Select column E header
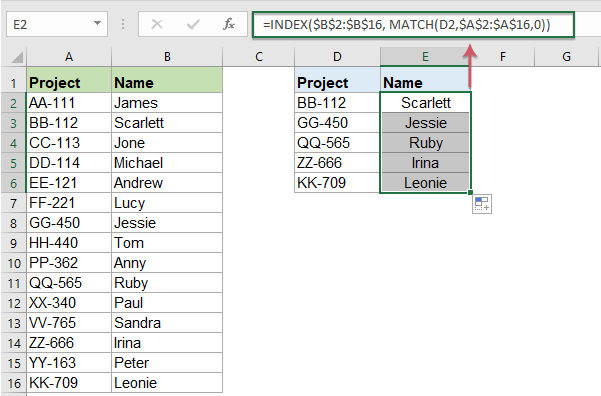Image resolution: width=601 pixels, height=396 pixels. tap(425, 57)
